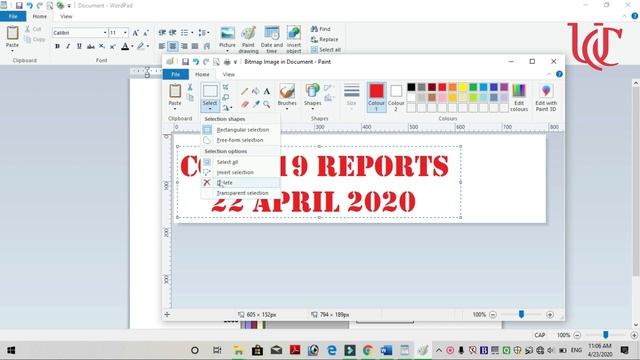Open Paint help via blue question mark
Image resolution: width=640 pixels, height=360 pixels.
point(559,74)
